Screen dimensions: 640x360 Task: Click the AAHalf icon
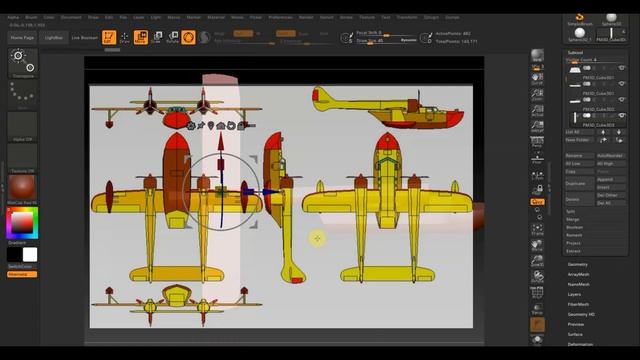[x=537, y=126]
